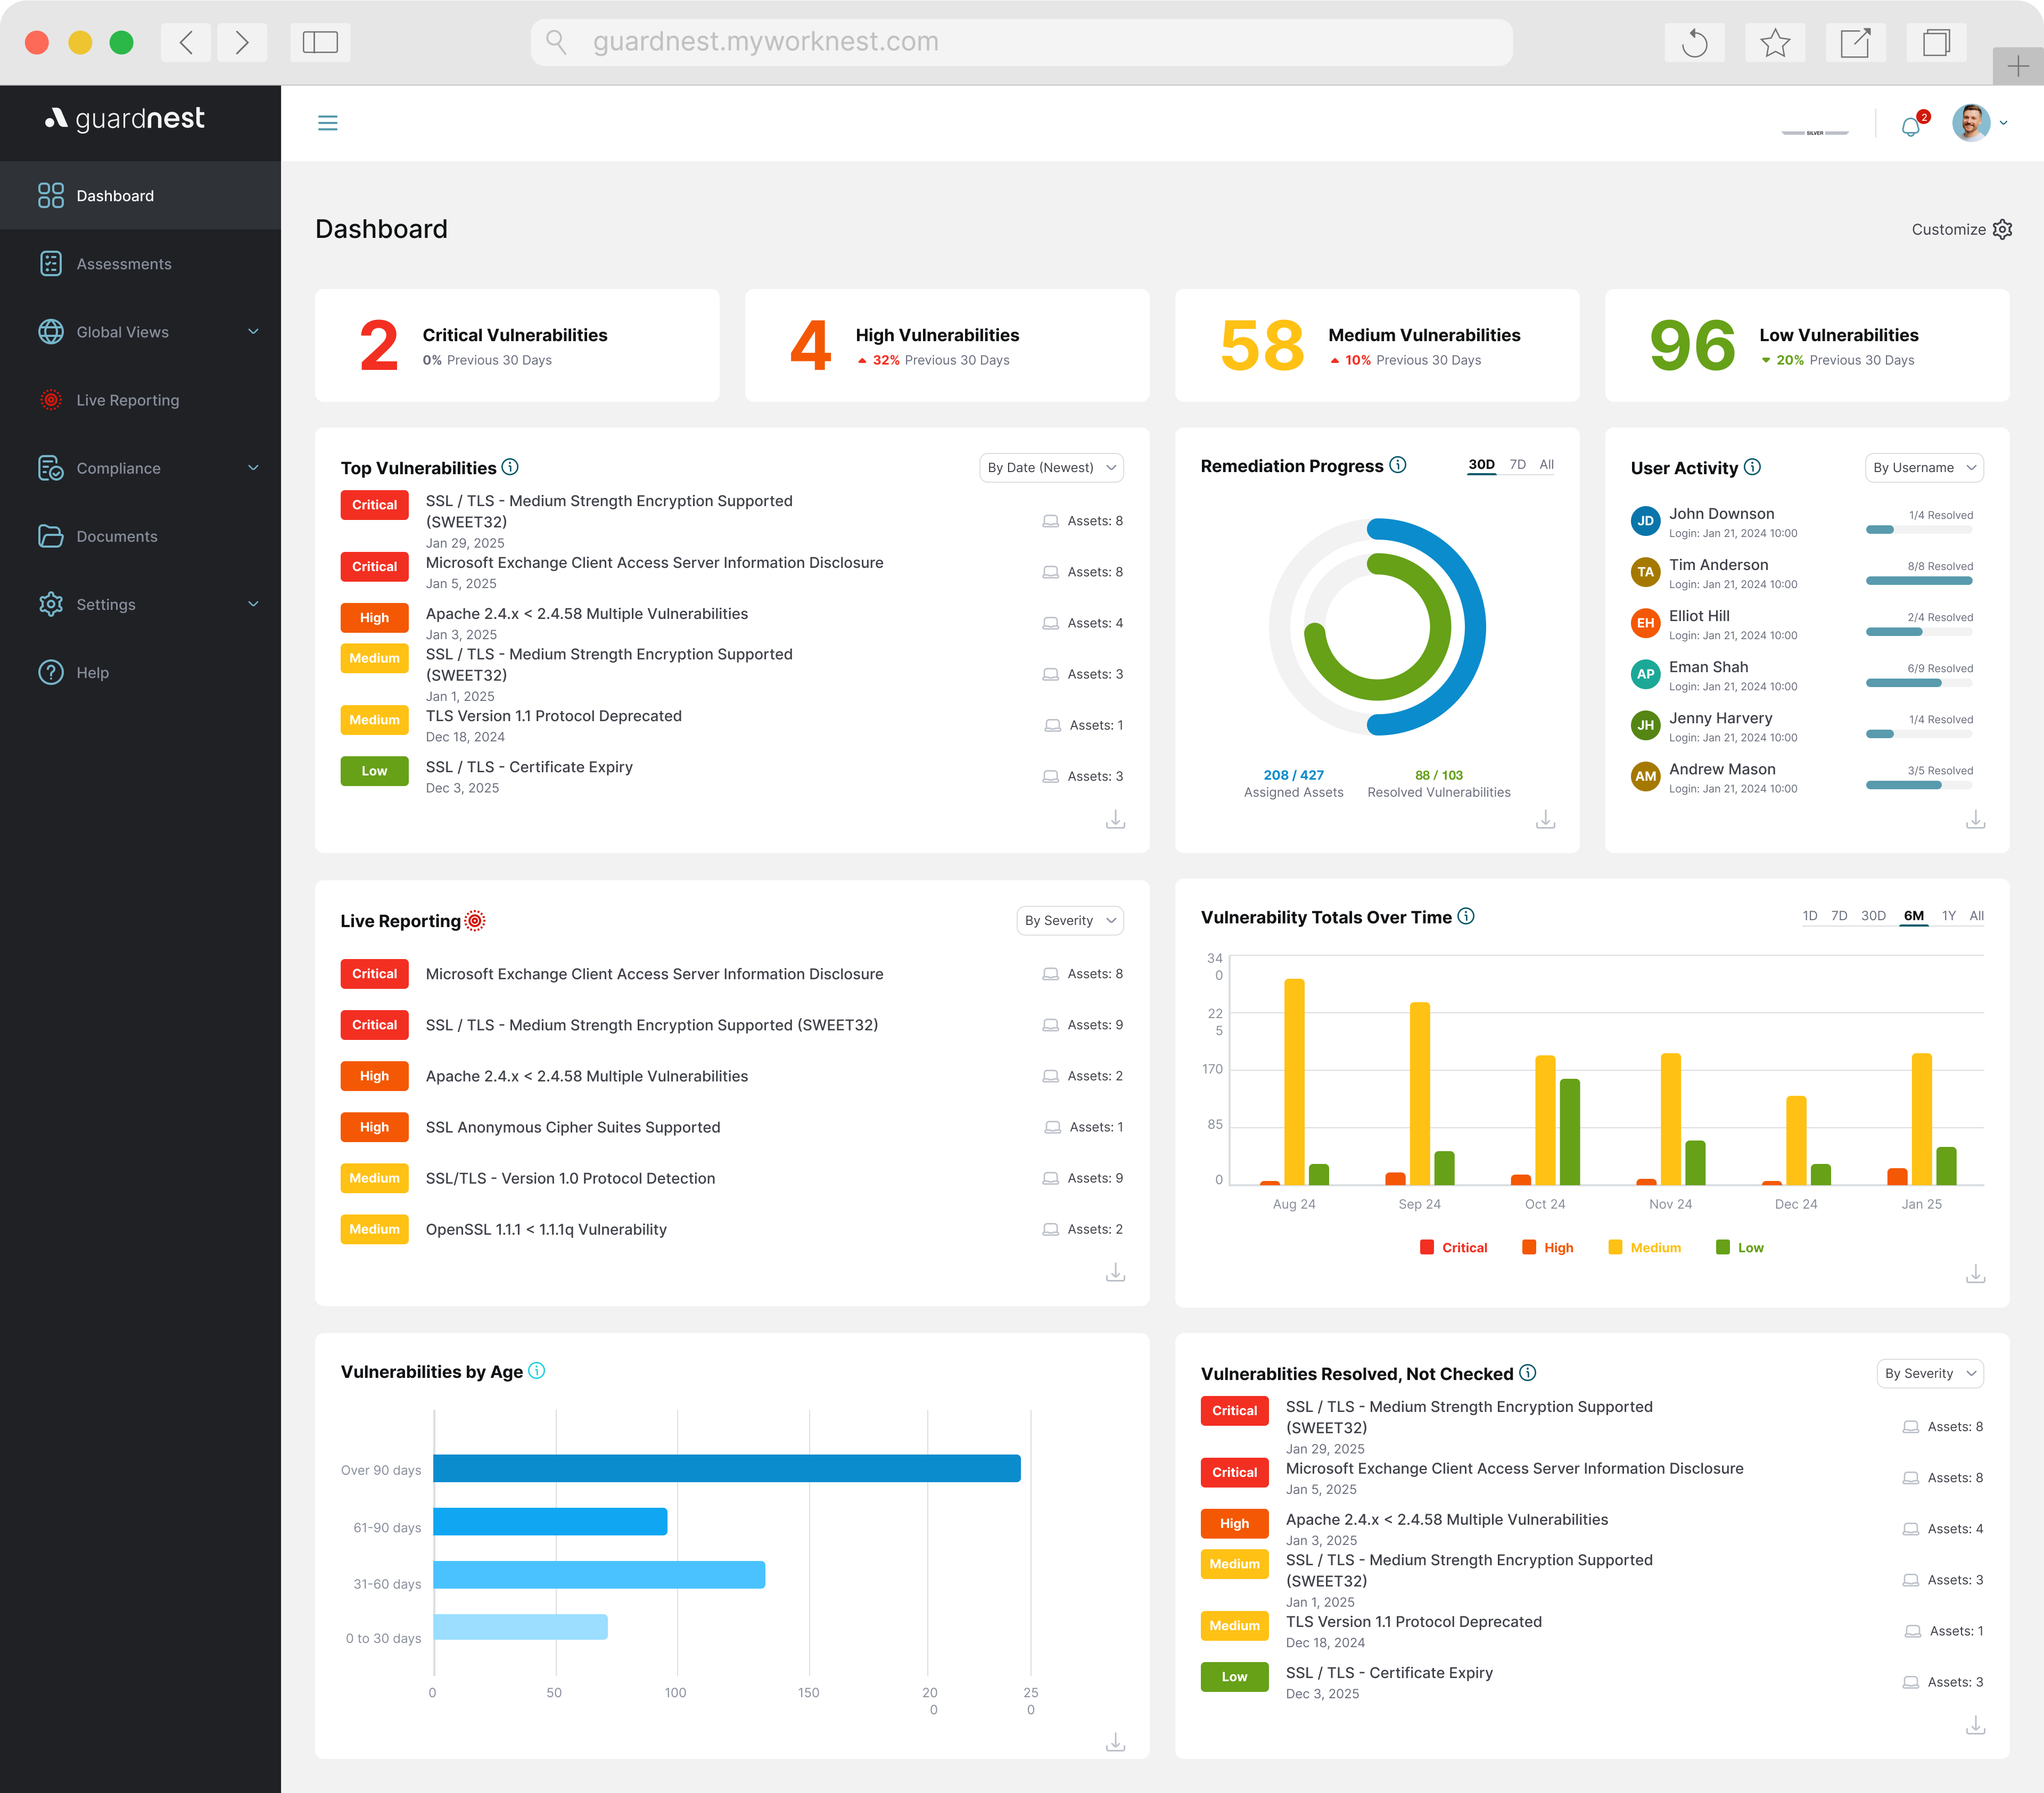Screen dimensions: 2044x1793
Task: Click the Live Reporting sidebar icon
Action: pos(51,400)
